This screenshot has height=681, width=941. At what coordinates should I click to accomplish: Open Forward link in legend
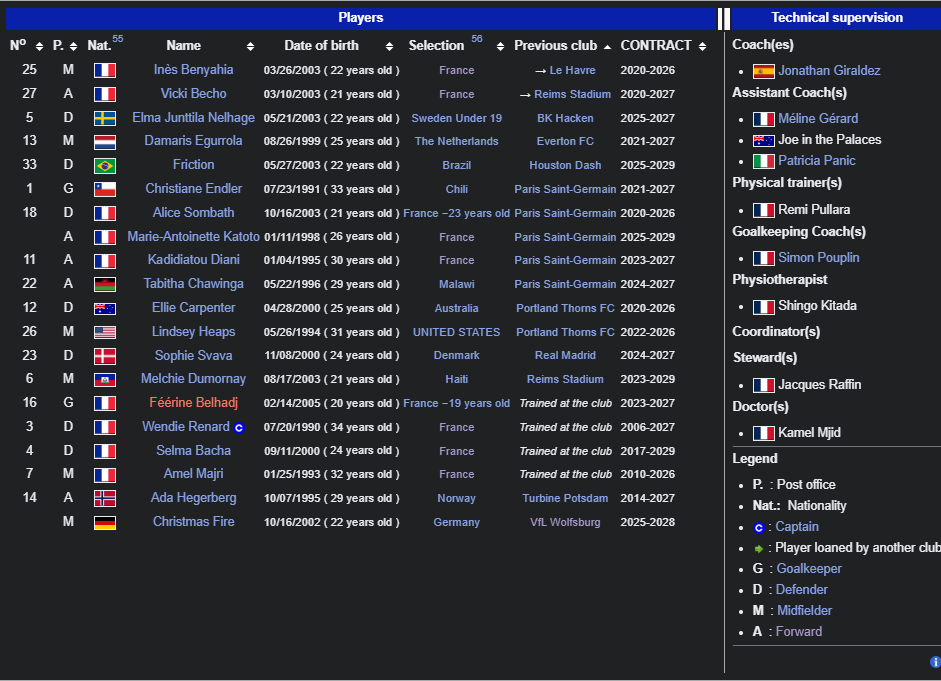point(799,632)
